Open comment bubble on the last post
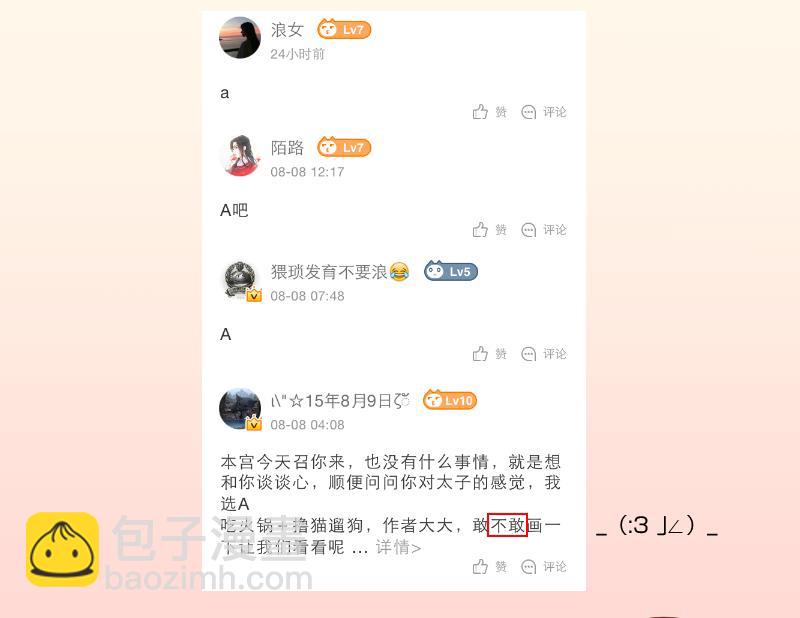Screen dimensions: 800x618 544,566
